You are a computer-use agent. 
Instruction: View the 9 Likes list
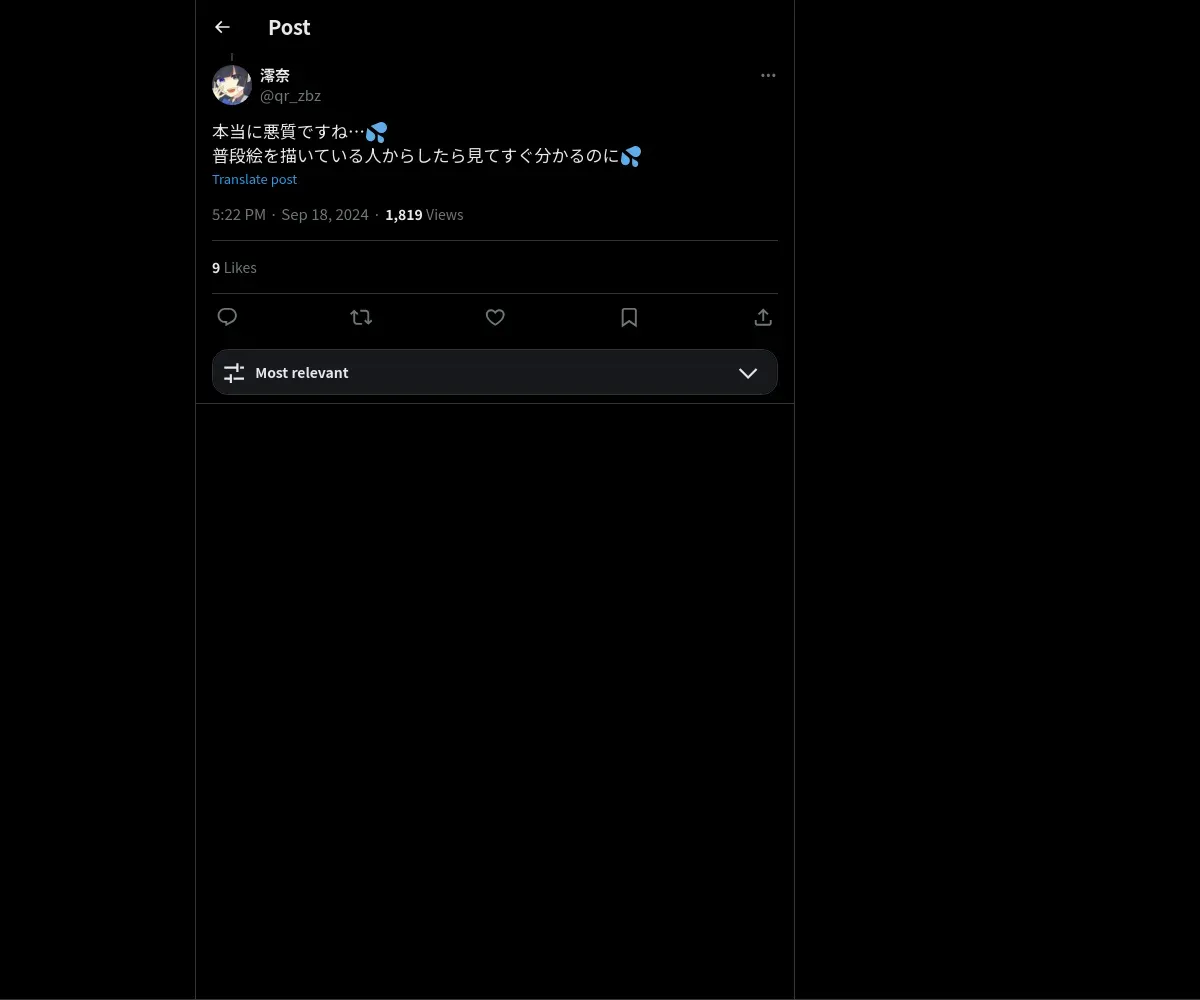click(x=234, y=267)
